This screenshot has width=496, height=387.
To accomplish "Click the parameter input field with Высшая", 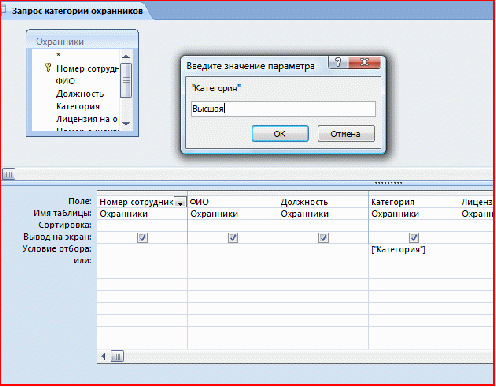I will pyautogui.click(x=283, y=109).
